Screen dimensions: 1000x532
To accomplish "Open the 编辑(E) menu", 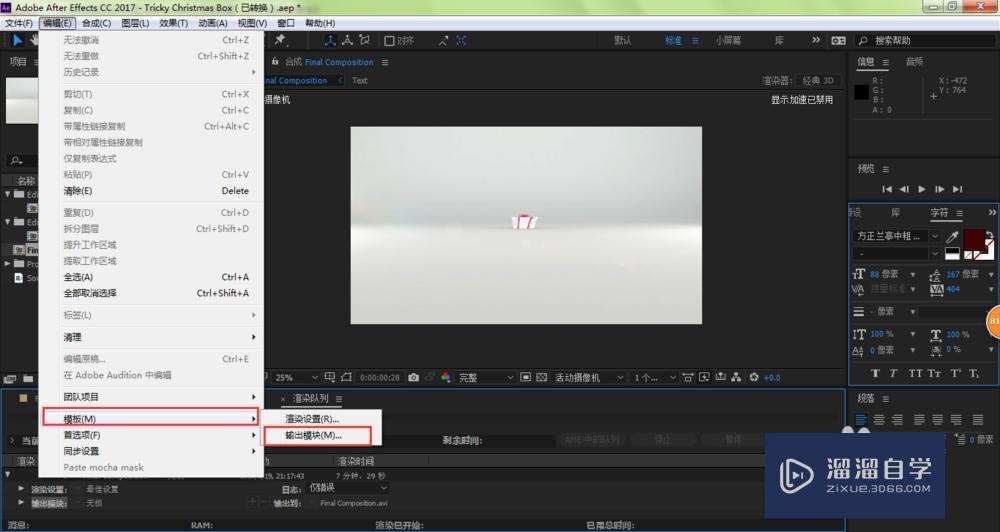I will click(57, 23).
